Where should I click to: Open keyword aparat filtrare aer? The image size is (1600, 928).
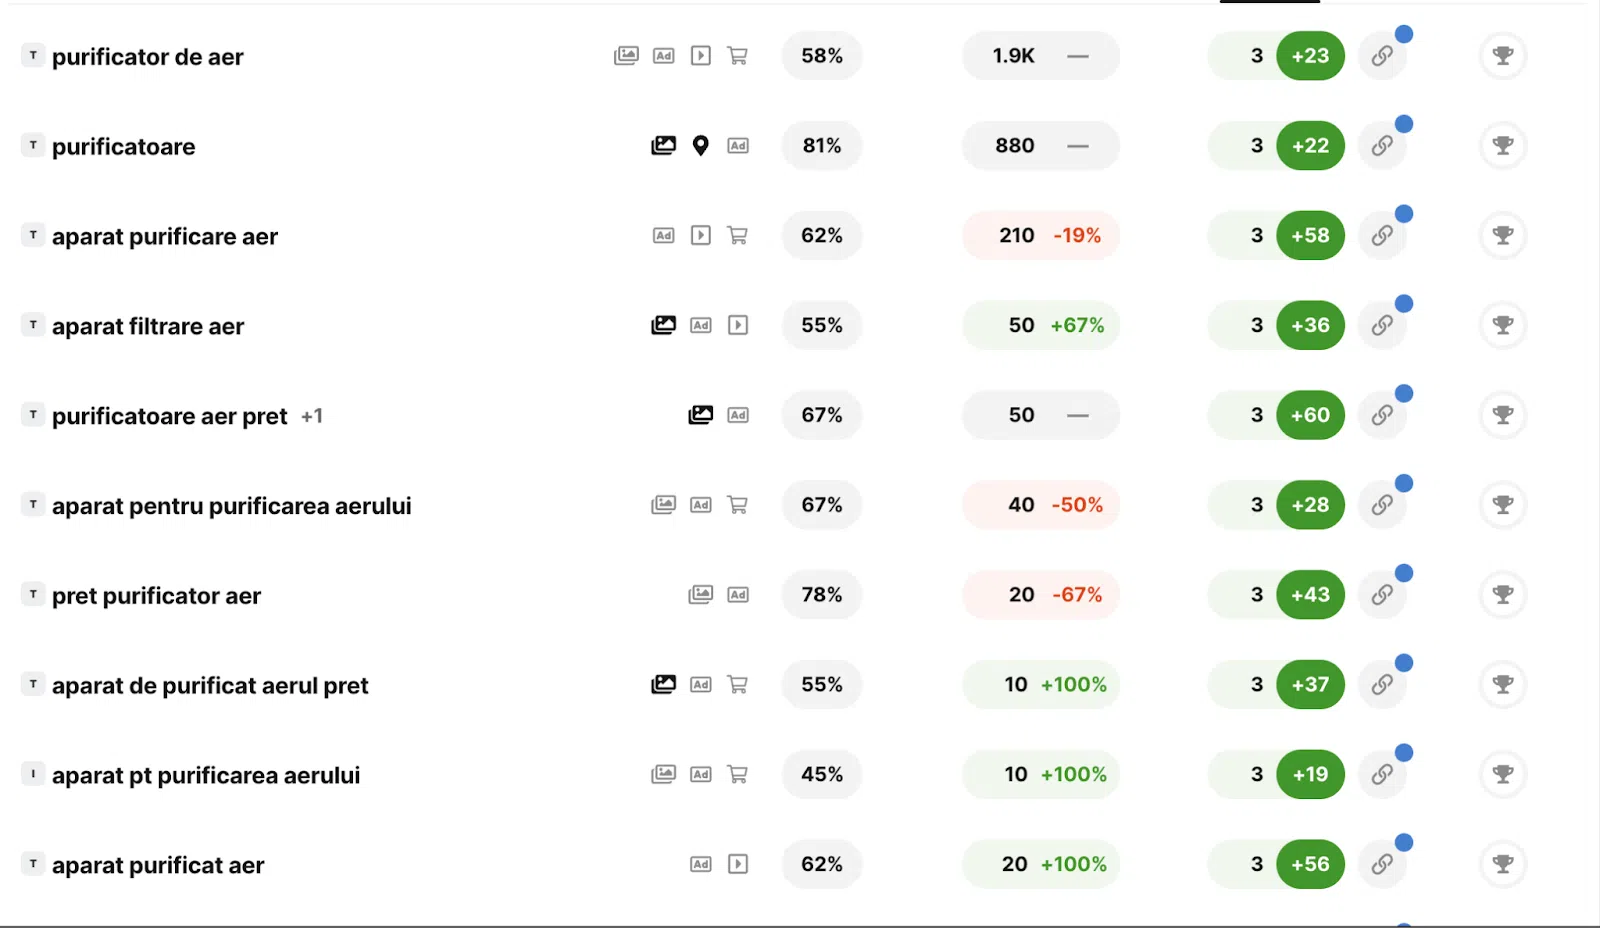click(x=148, y=327)
